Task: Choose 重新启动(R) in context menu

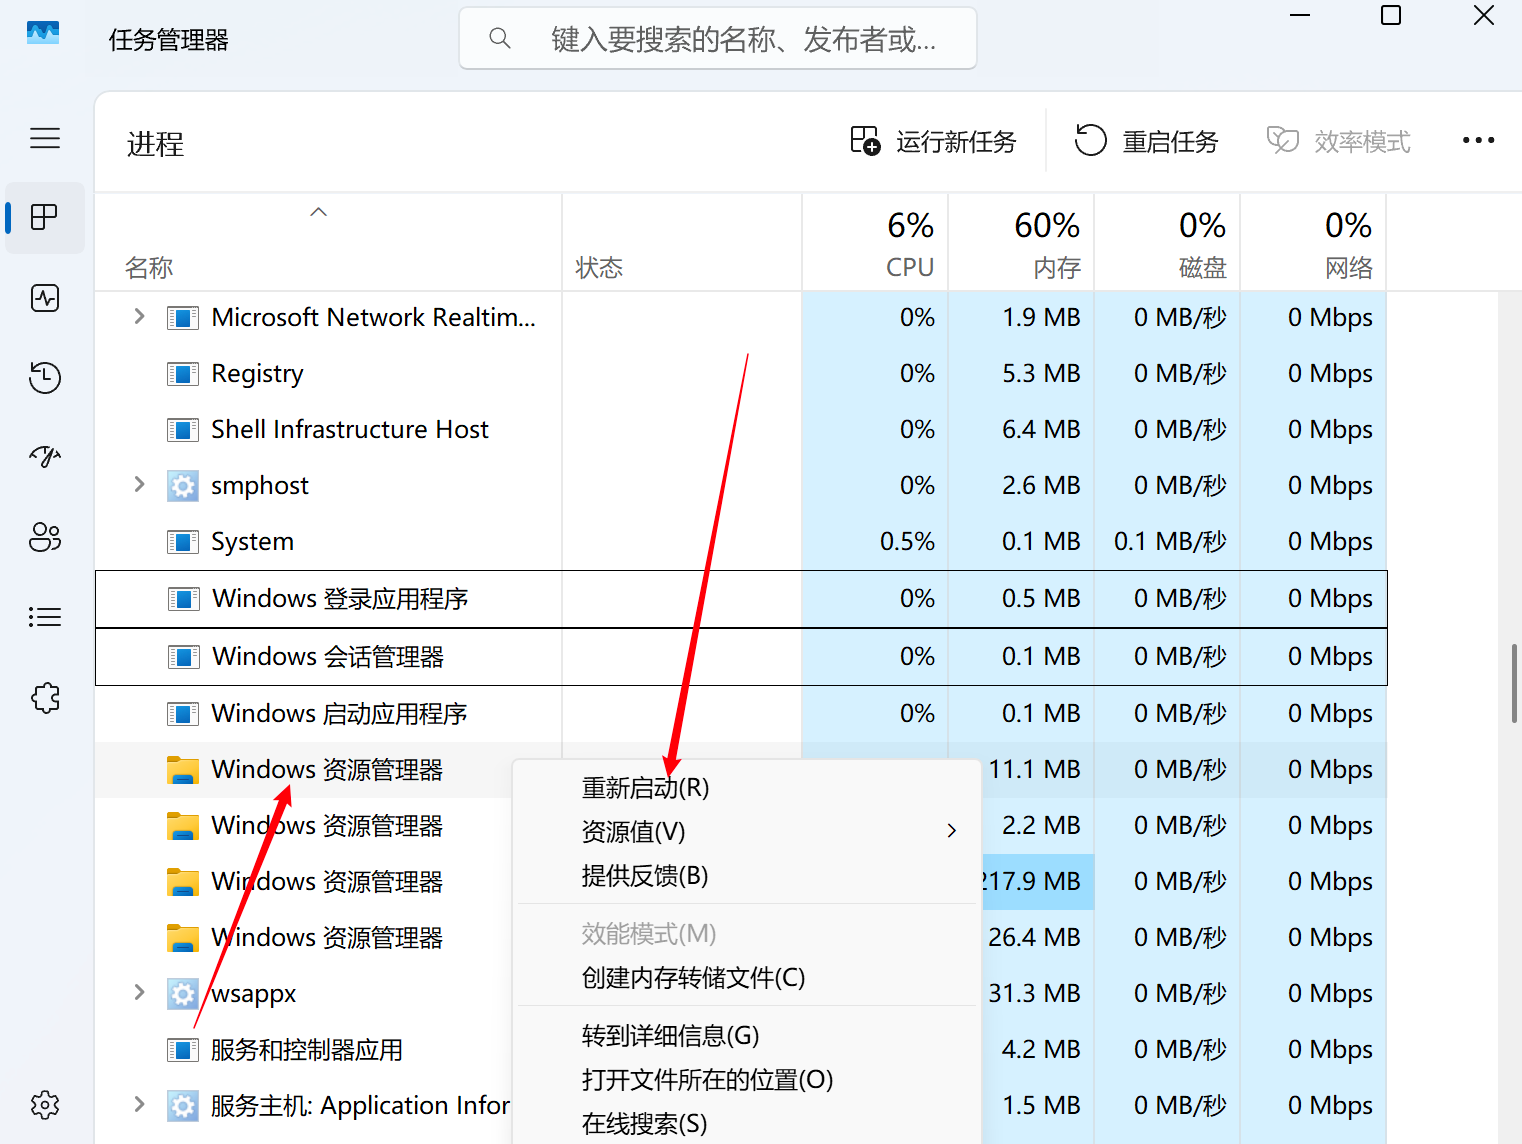Action: click(x=746, y=788)
